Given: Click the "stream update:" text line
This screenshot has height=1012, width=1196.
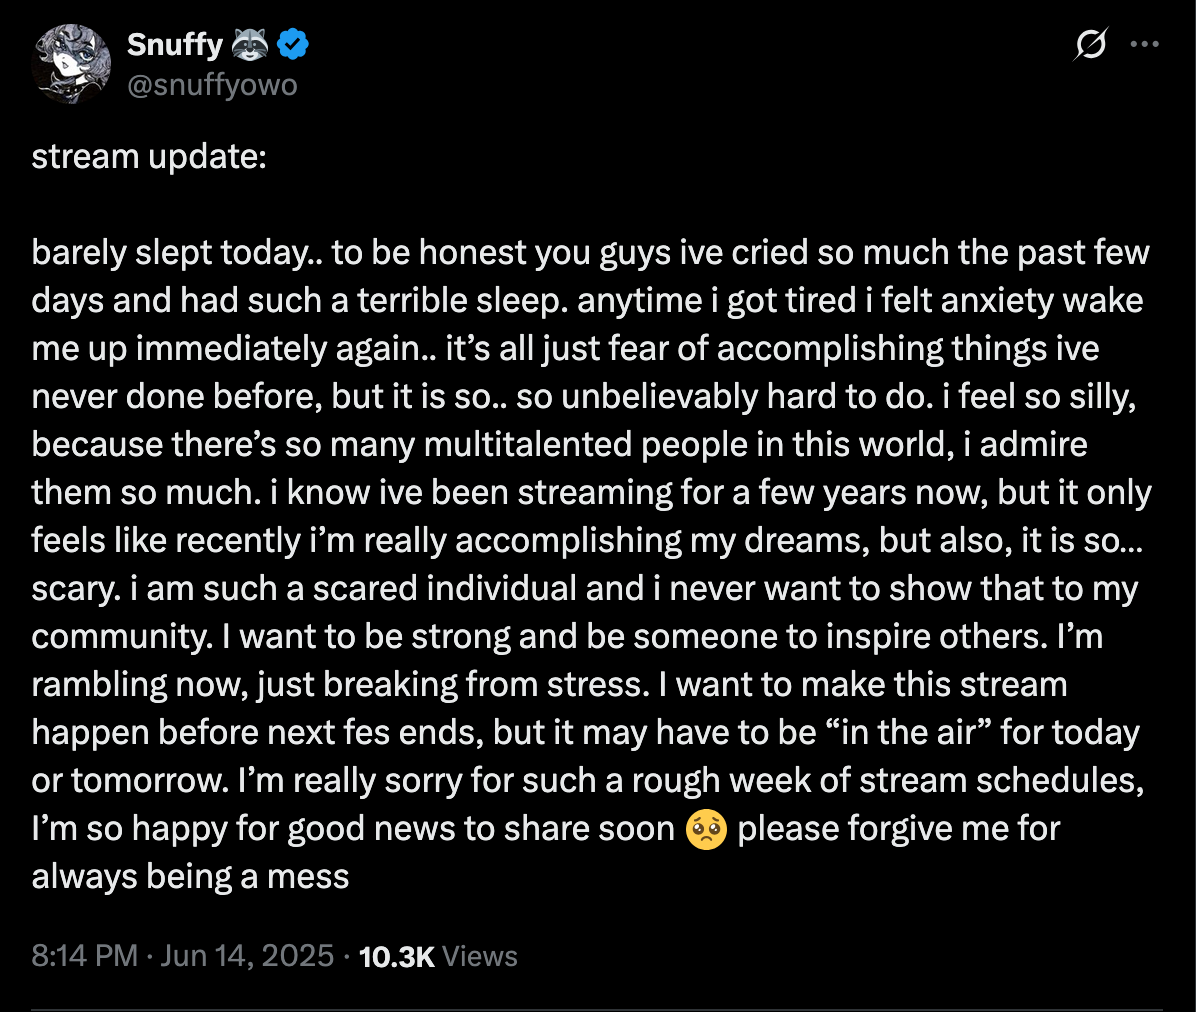Looking at the screenshot, I should (x=149, y=157).
